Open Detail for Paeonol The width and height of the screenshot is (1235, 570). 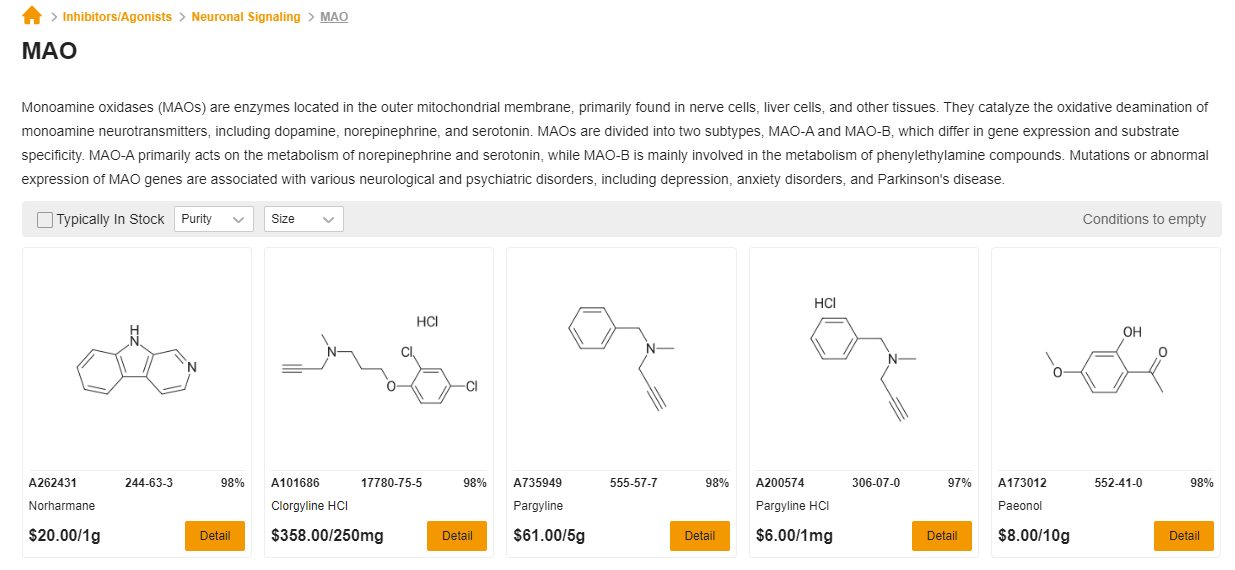1184,536
